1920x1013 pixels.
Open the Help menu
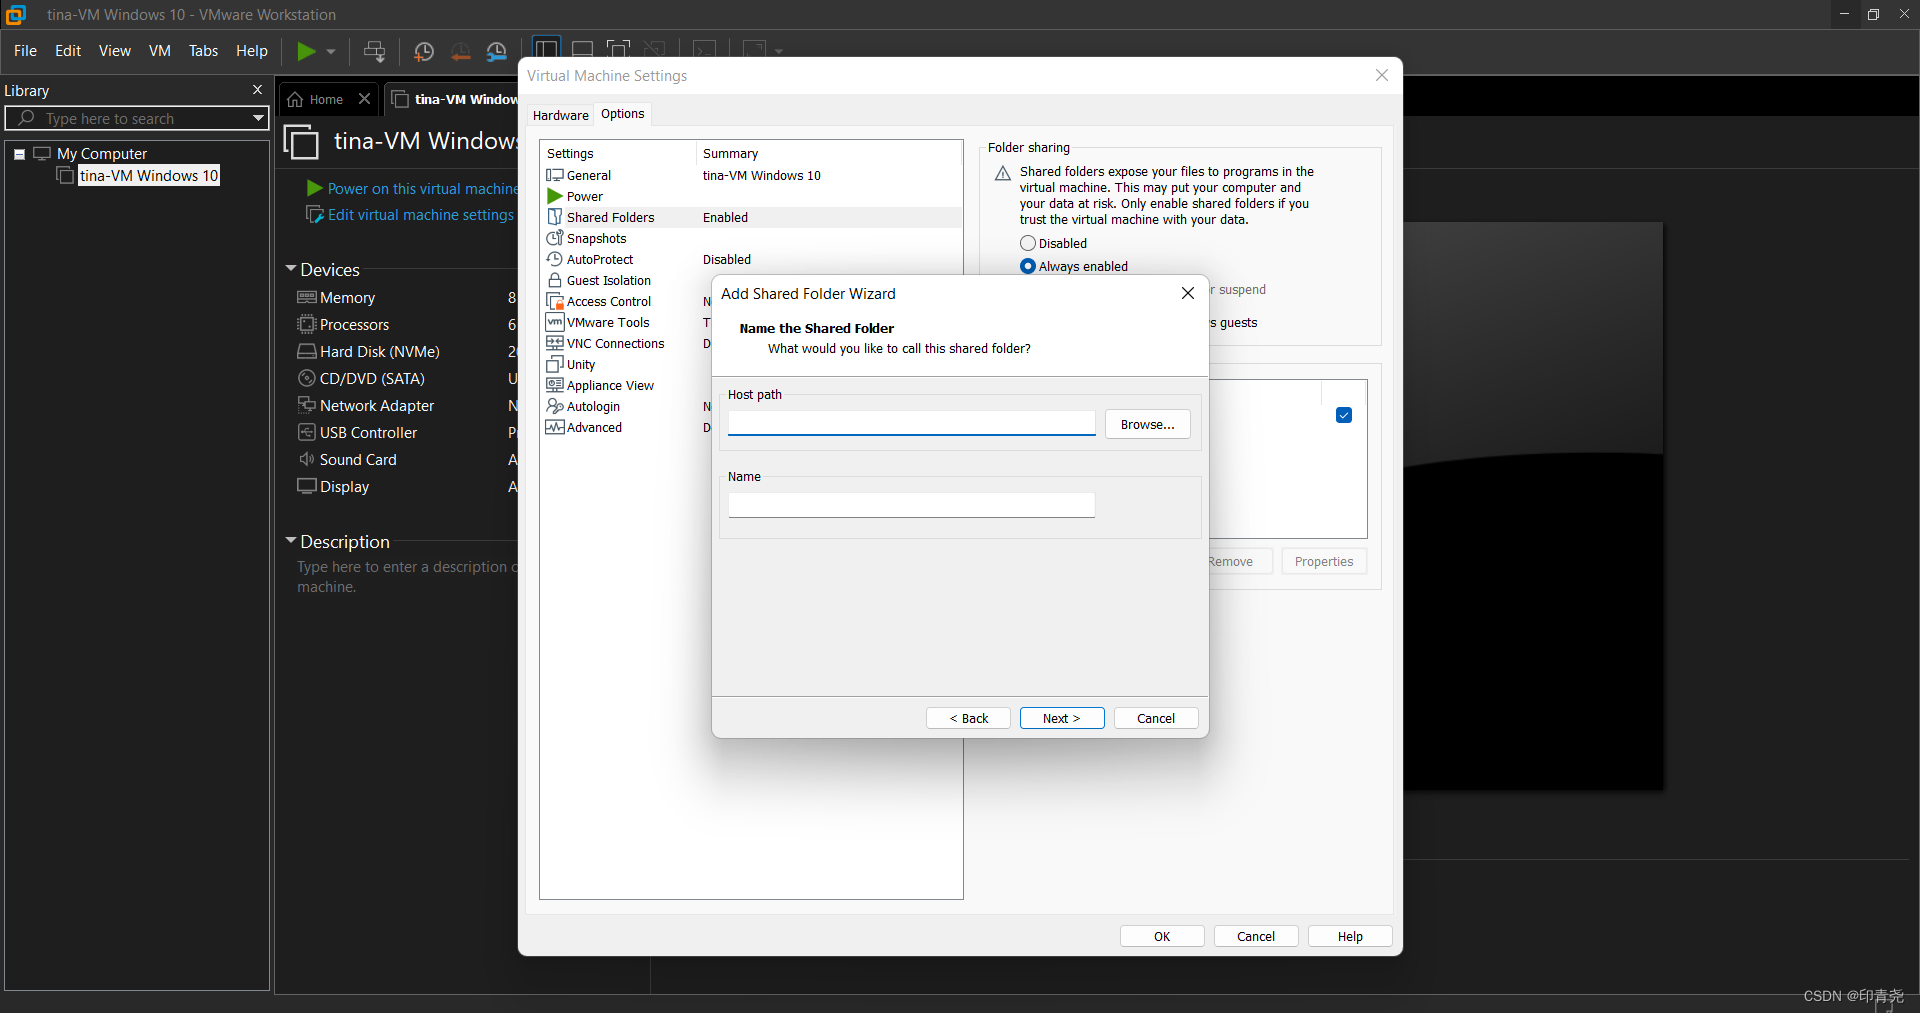(x=252, y=51)
